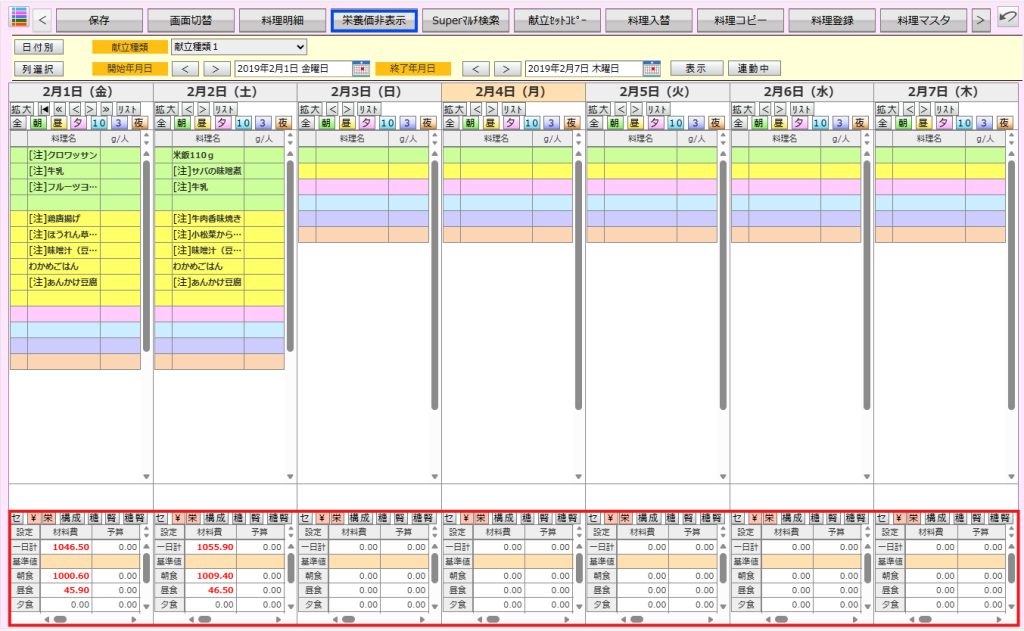This screenshot has height=631, width=1024.
Task: Click the 栄 nutrition icon under 2月2日
Action: (193, 518)
